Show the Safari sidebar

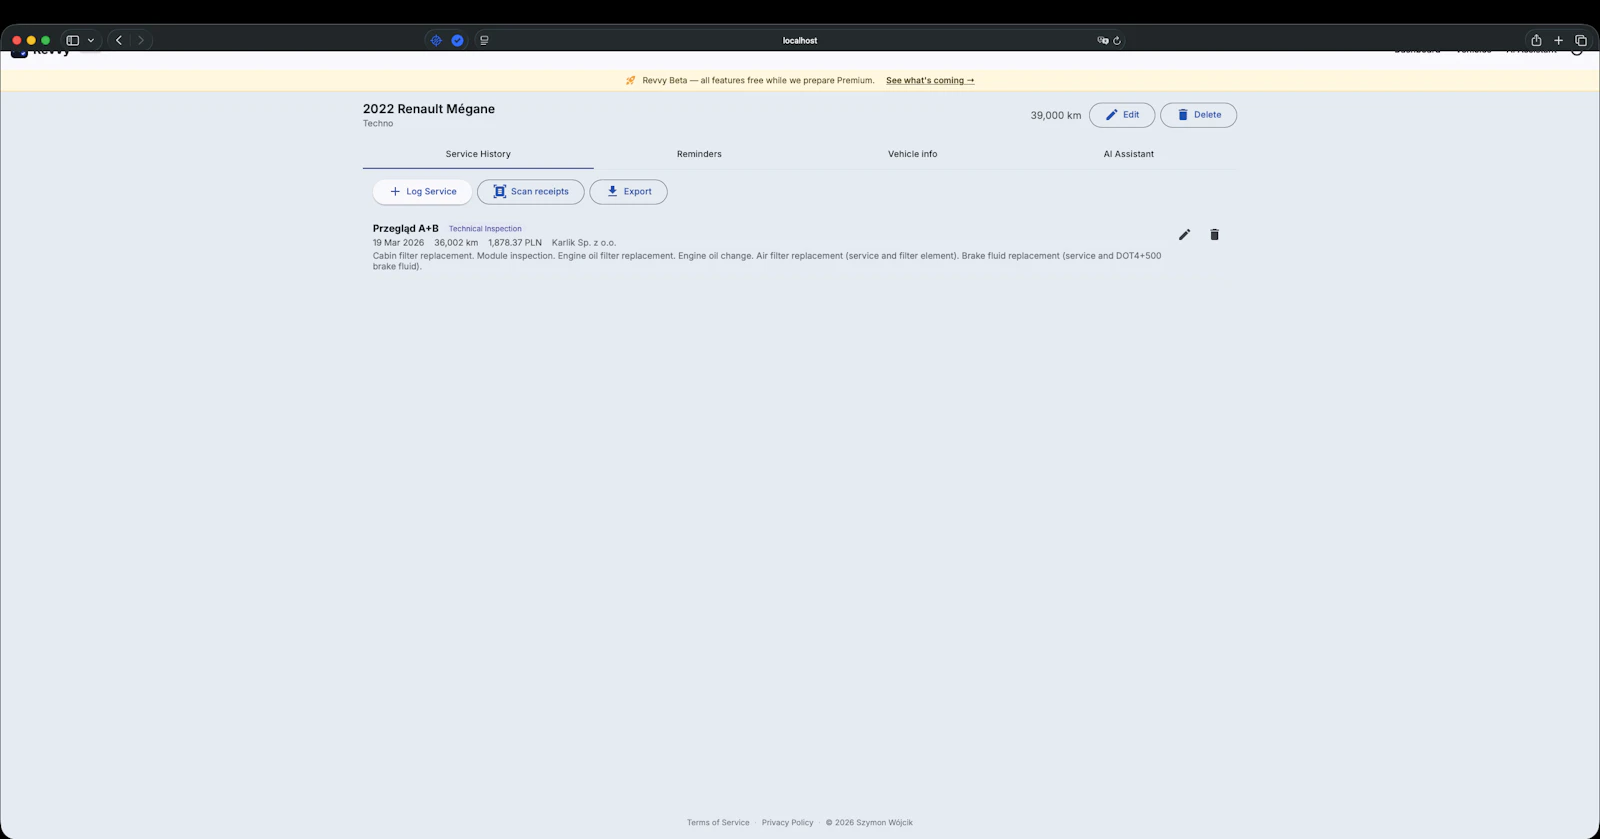tap(72, 41)
